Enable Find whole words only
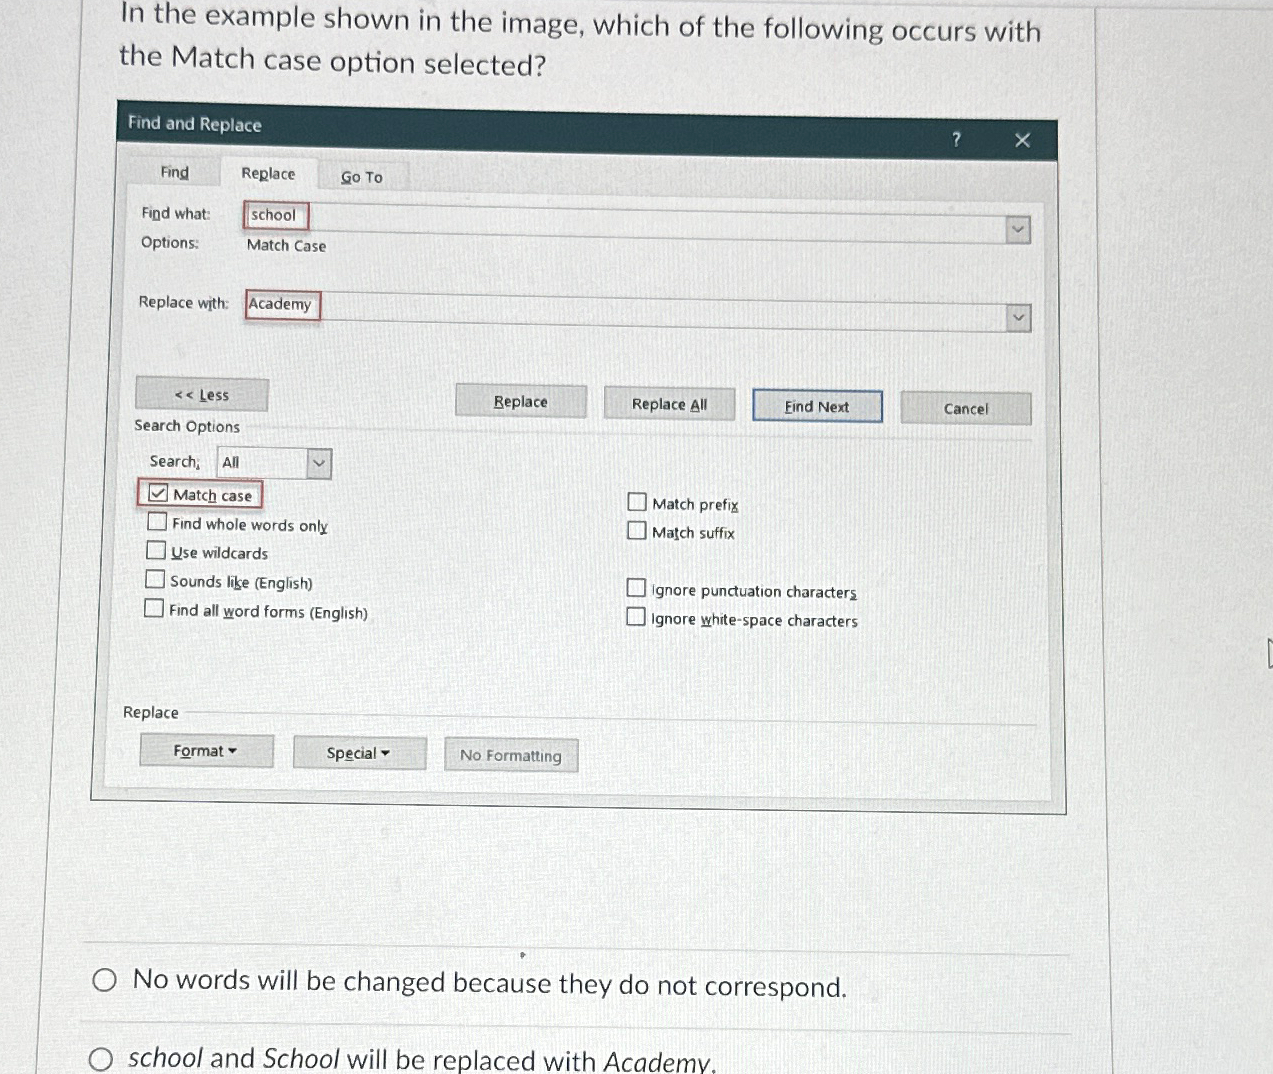This screenshot has height=1074, width=1273. click(157, 521)
